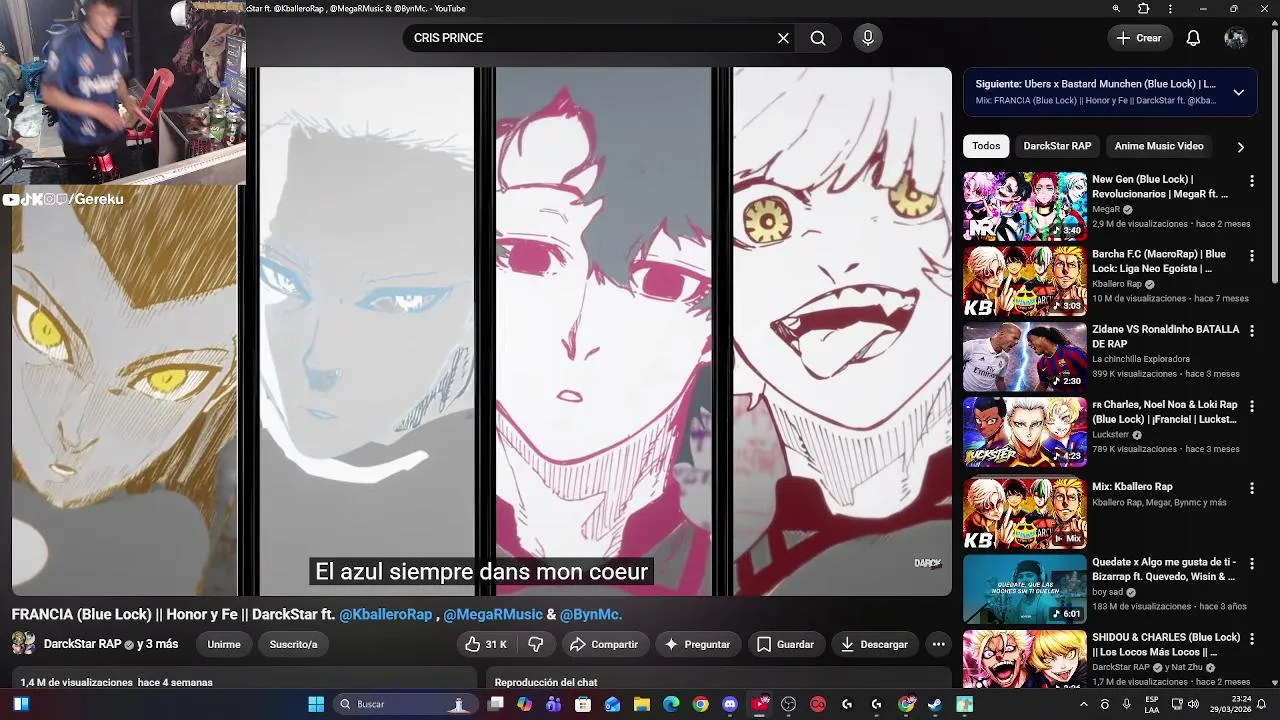Activate voice search microphone icon

pos(867,38)
